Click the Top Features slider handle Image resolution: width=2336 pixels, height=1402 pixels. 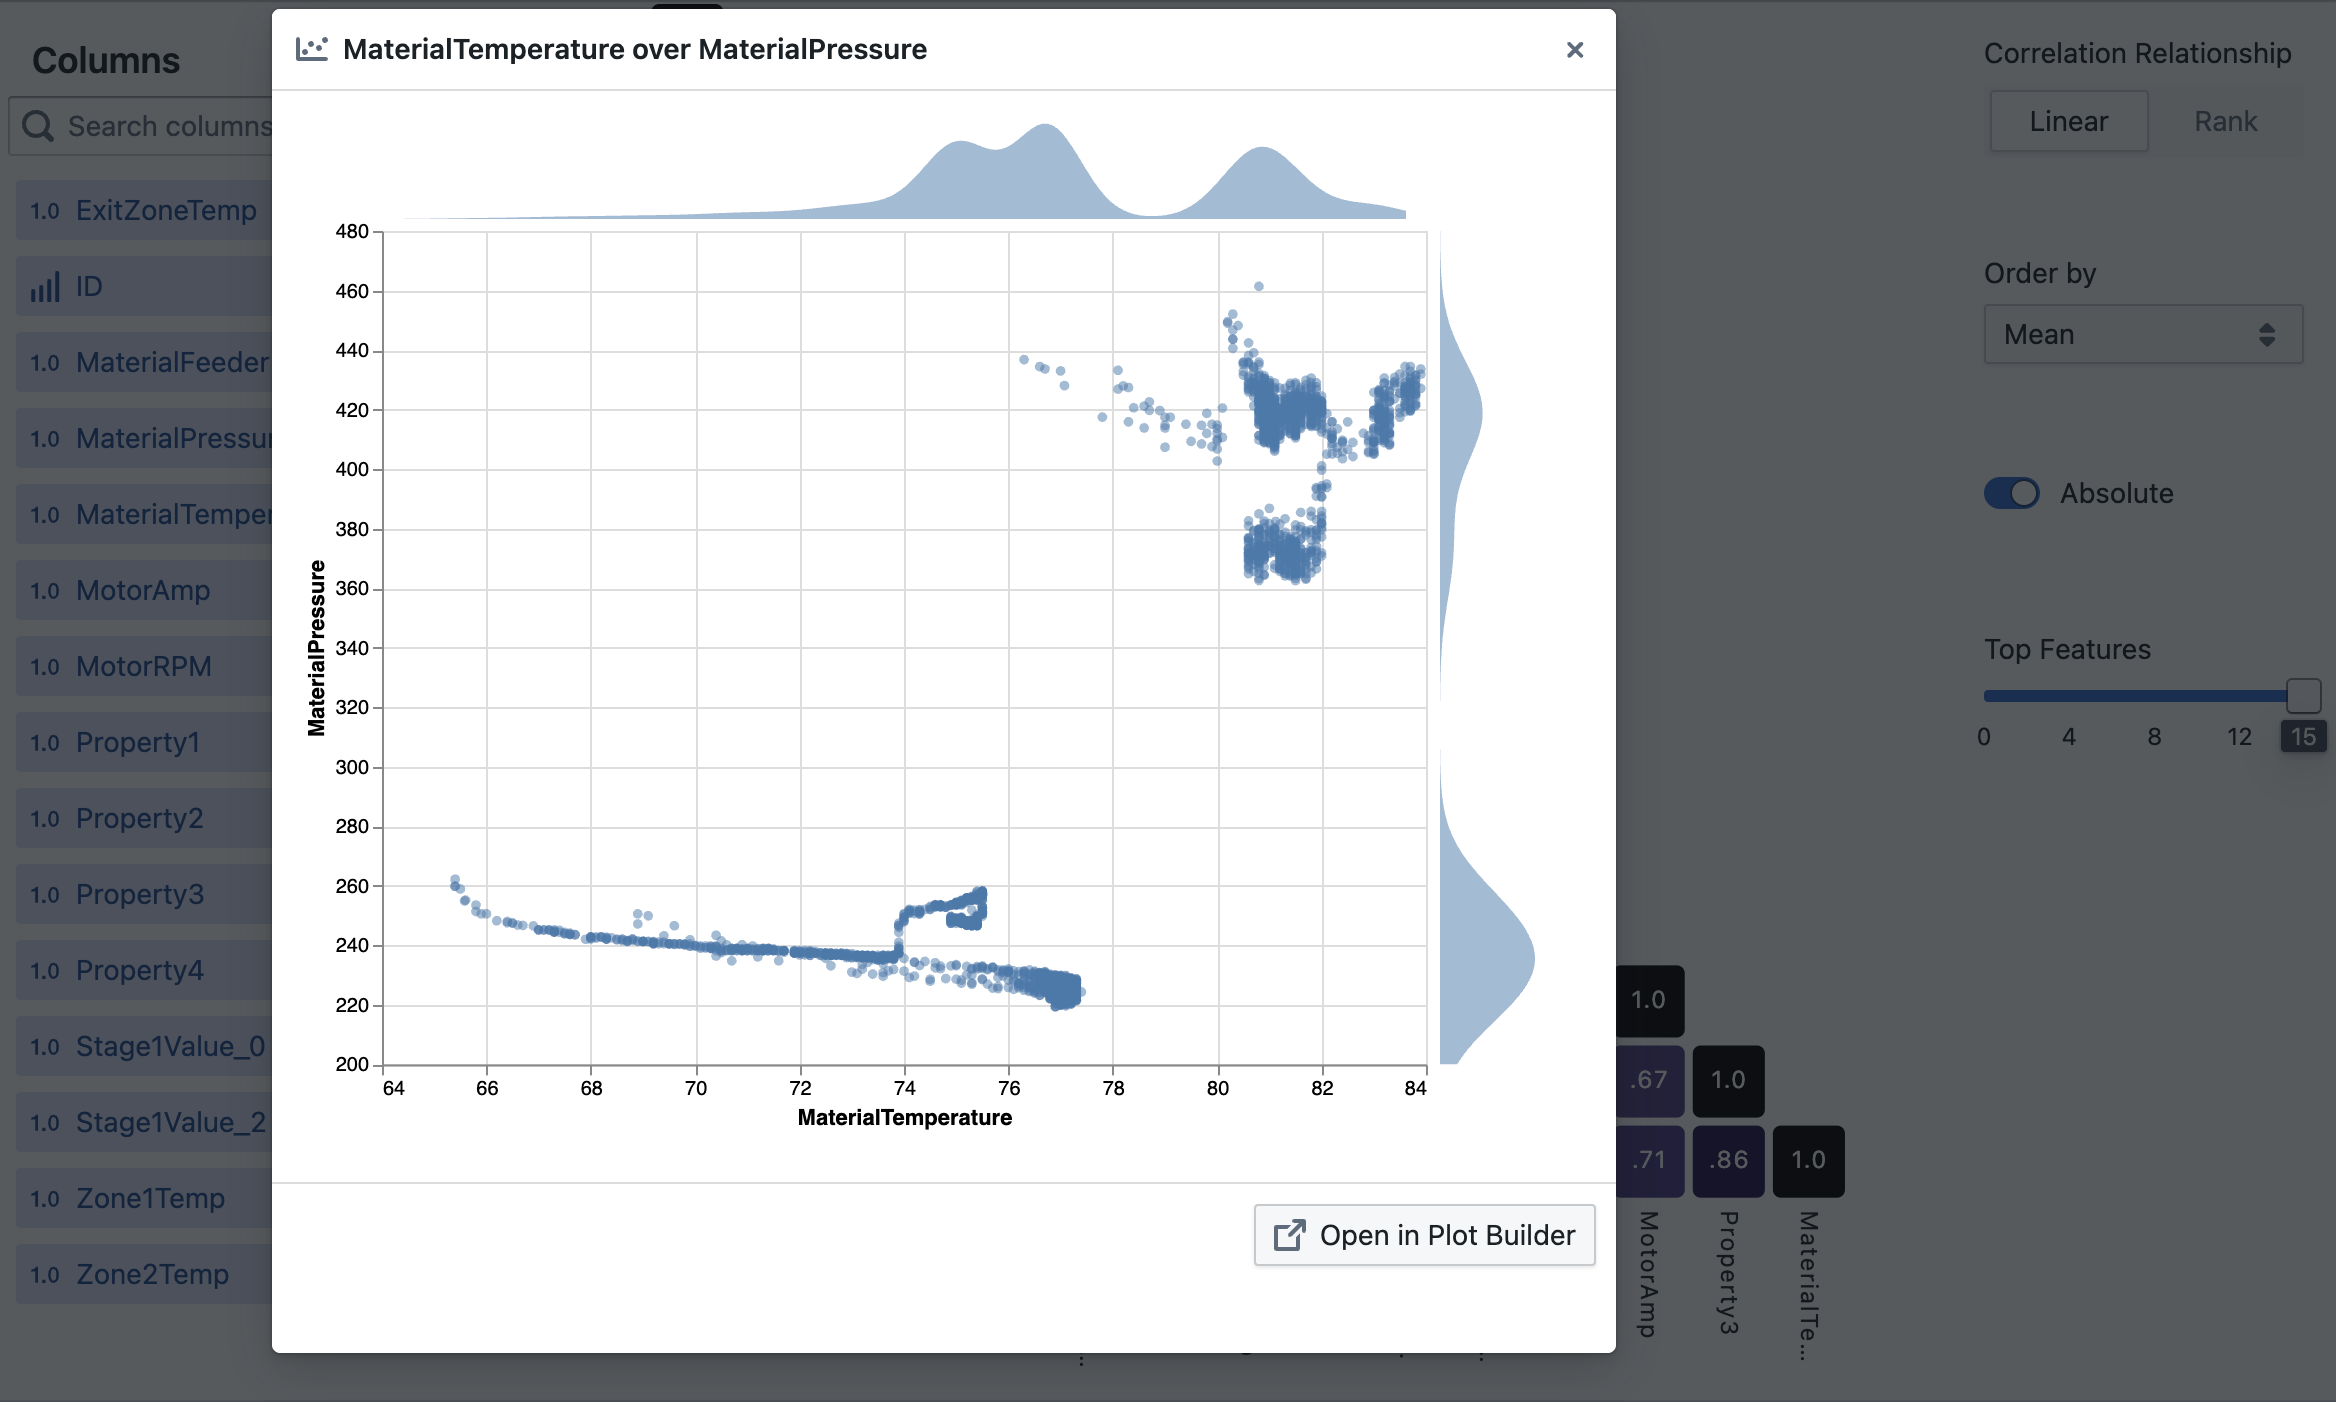point(2303,695)
